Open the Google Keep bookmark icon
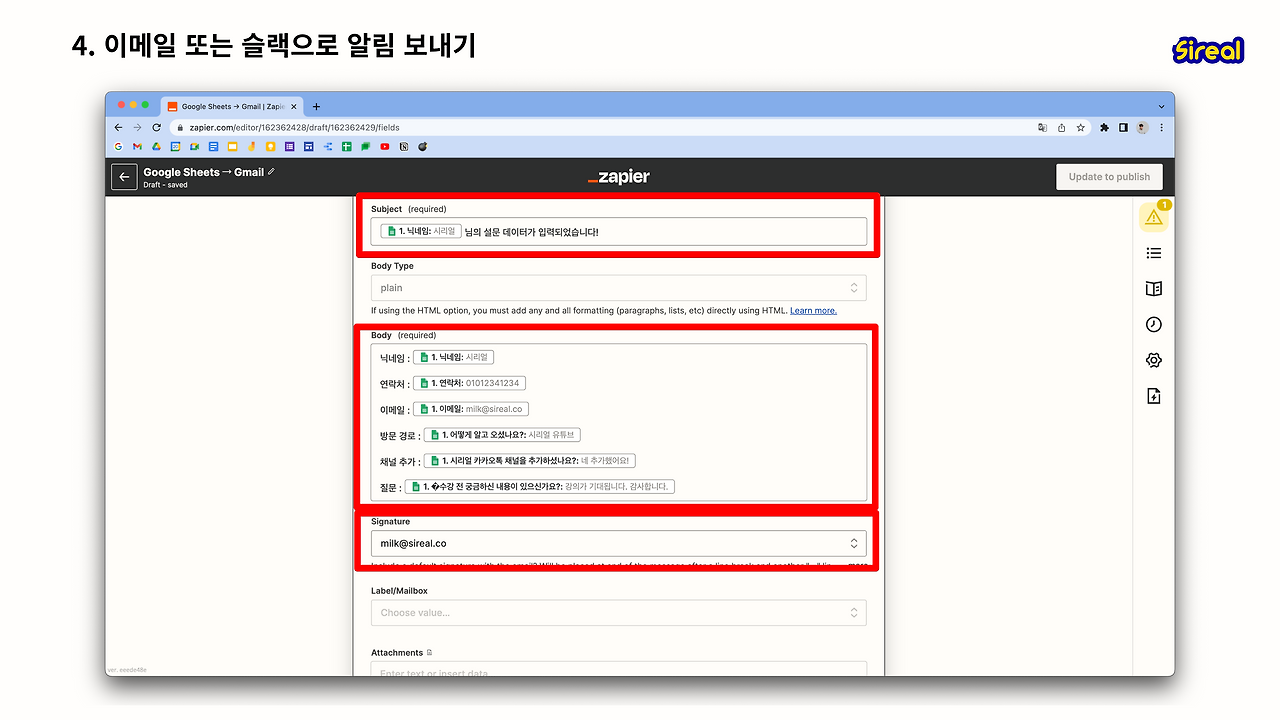Screen dimensions: 1280x720 tap(270, 147)
